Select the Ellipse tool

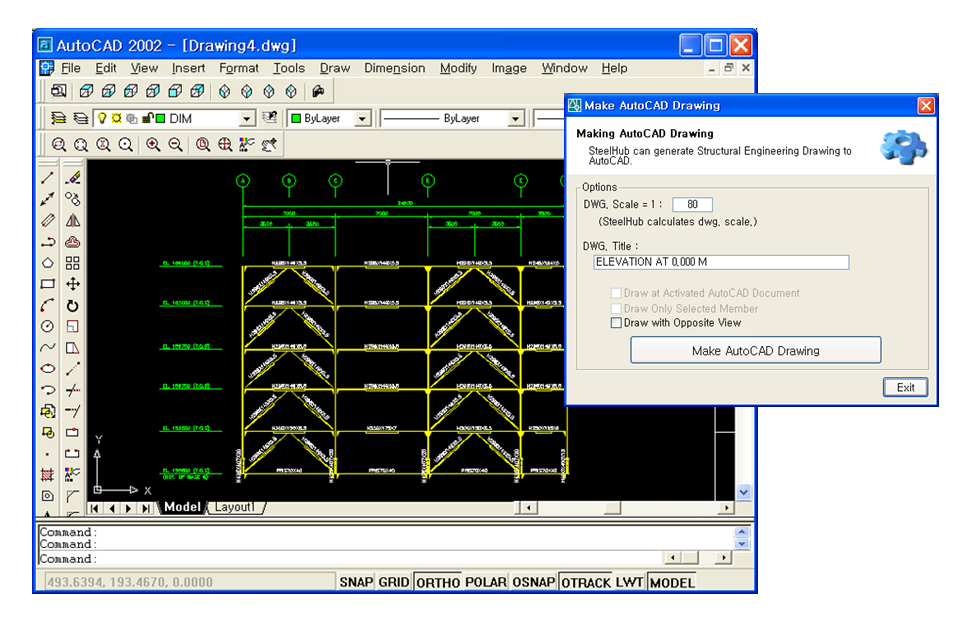pos(48,369)
